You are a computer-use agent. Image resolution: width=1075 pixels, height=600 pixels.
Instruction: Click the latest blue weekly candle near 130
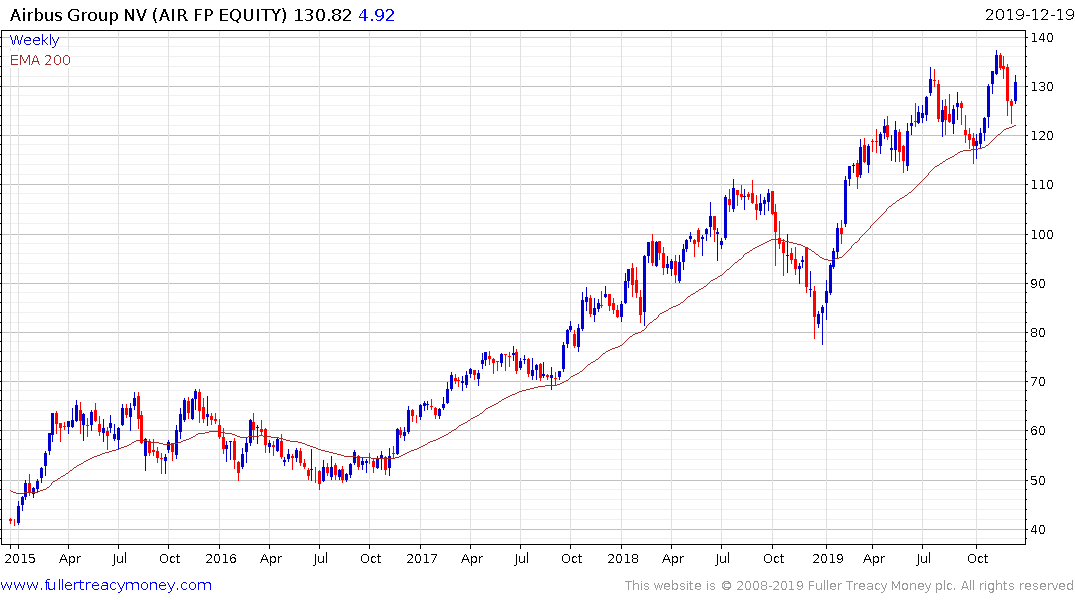click(x=1015, y=91)
